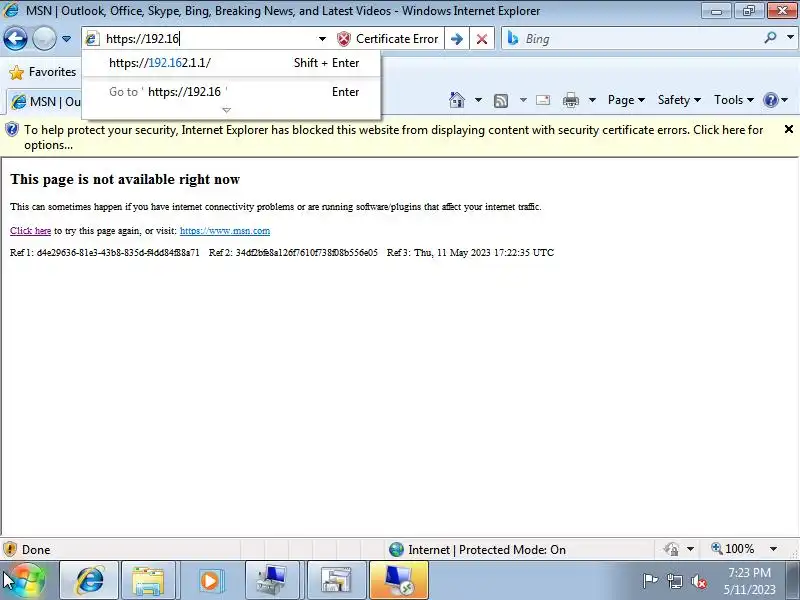Choose the Go to https://192.16 entry

(231, 92)
